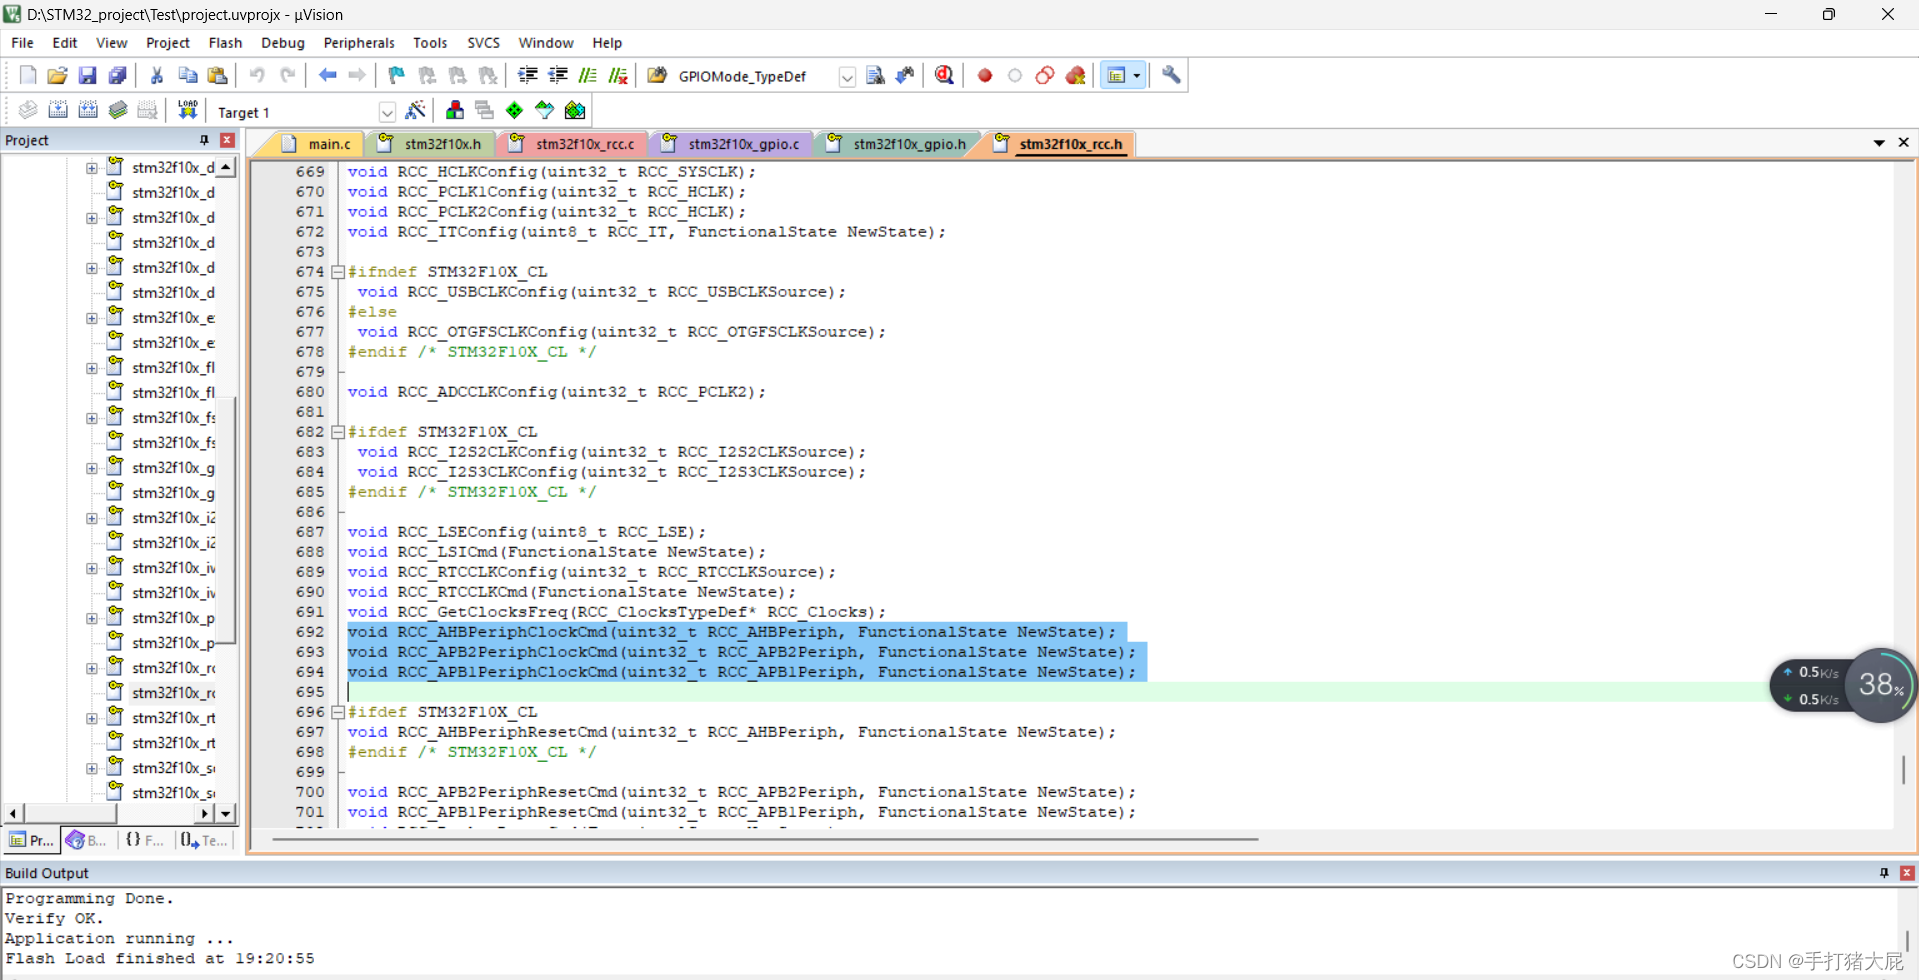Paste from clipboard icon

[x=217, y=75]
